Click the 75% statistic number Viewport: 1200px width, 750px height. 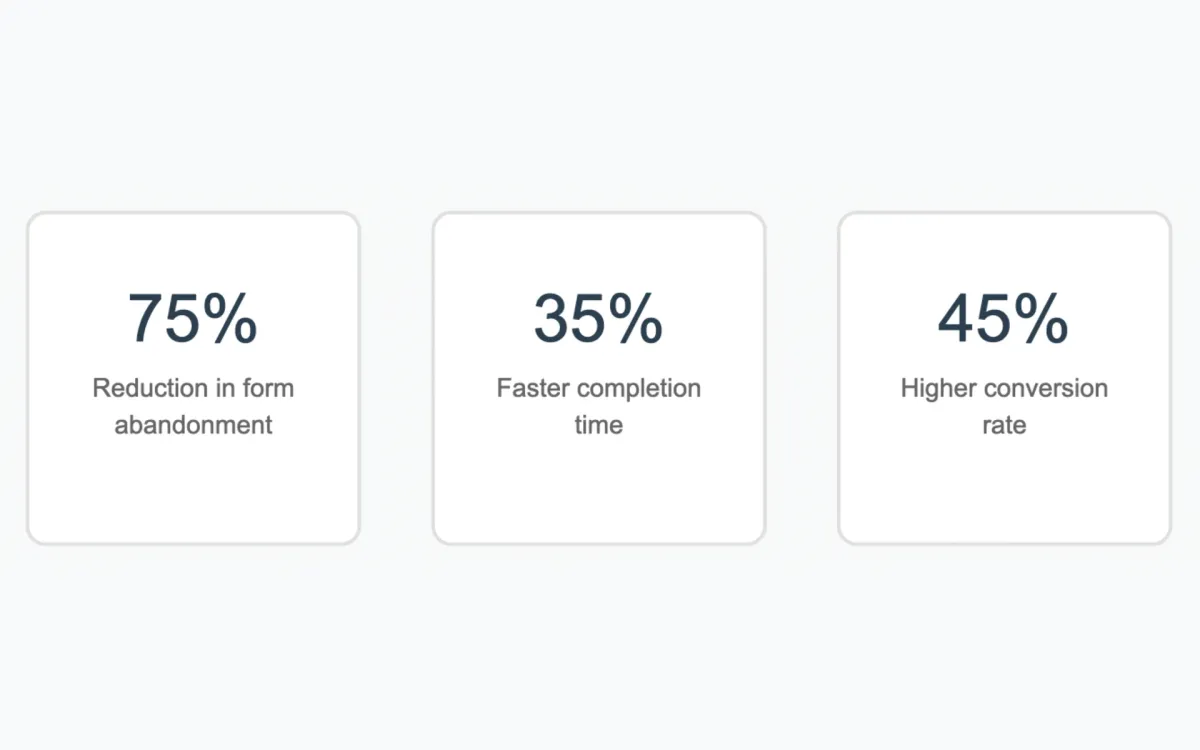point(192,319)
